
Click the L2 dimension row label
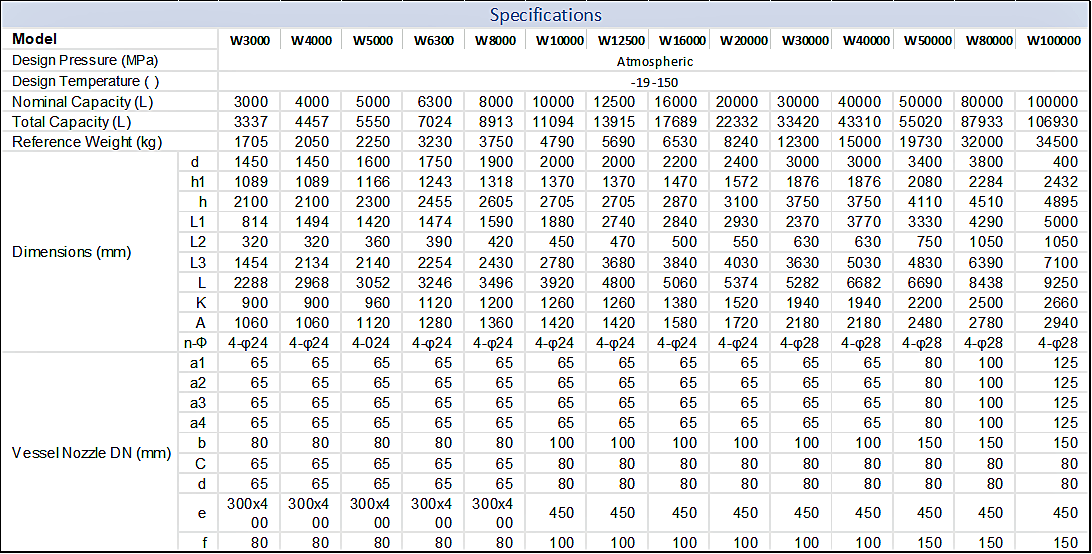(198, 242)
